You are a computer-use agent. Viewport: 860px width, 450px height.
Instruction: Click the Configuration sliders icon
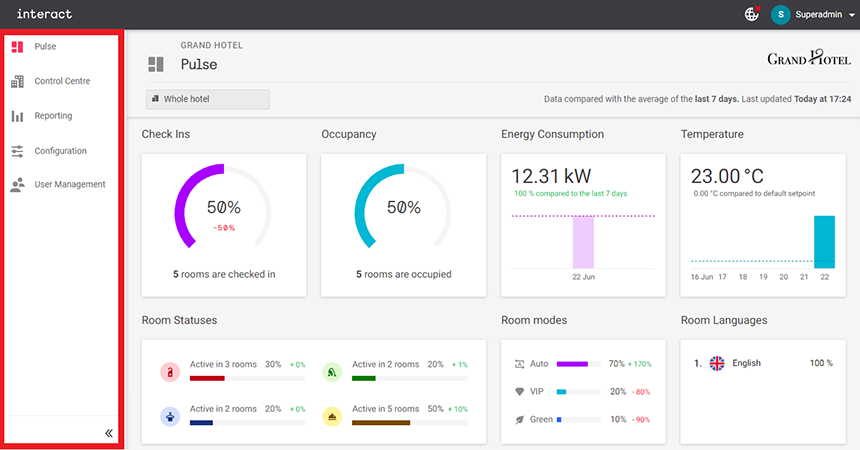click(x=17, y=151)
